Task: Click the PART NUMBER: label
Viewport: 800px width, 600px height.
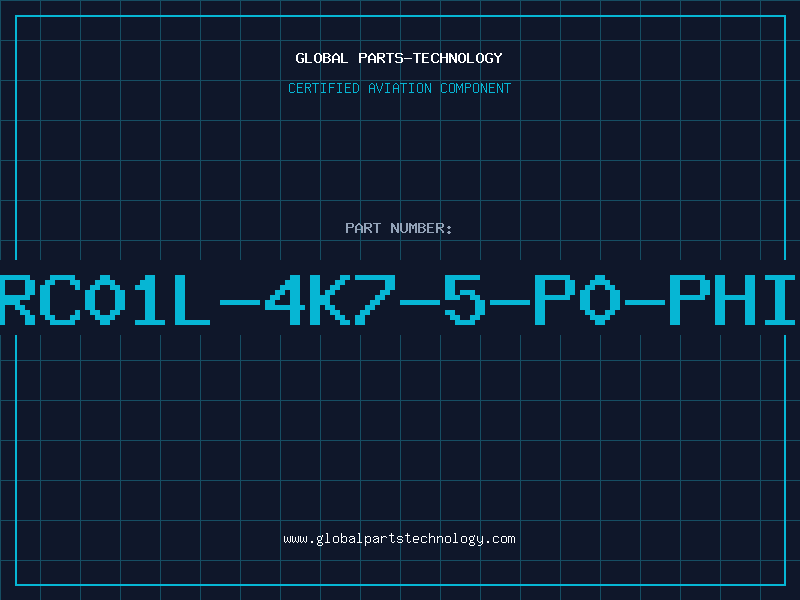Action: 398,228
